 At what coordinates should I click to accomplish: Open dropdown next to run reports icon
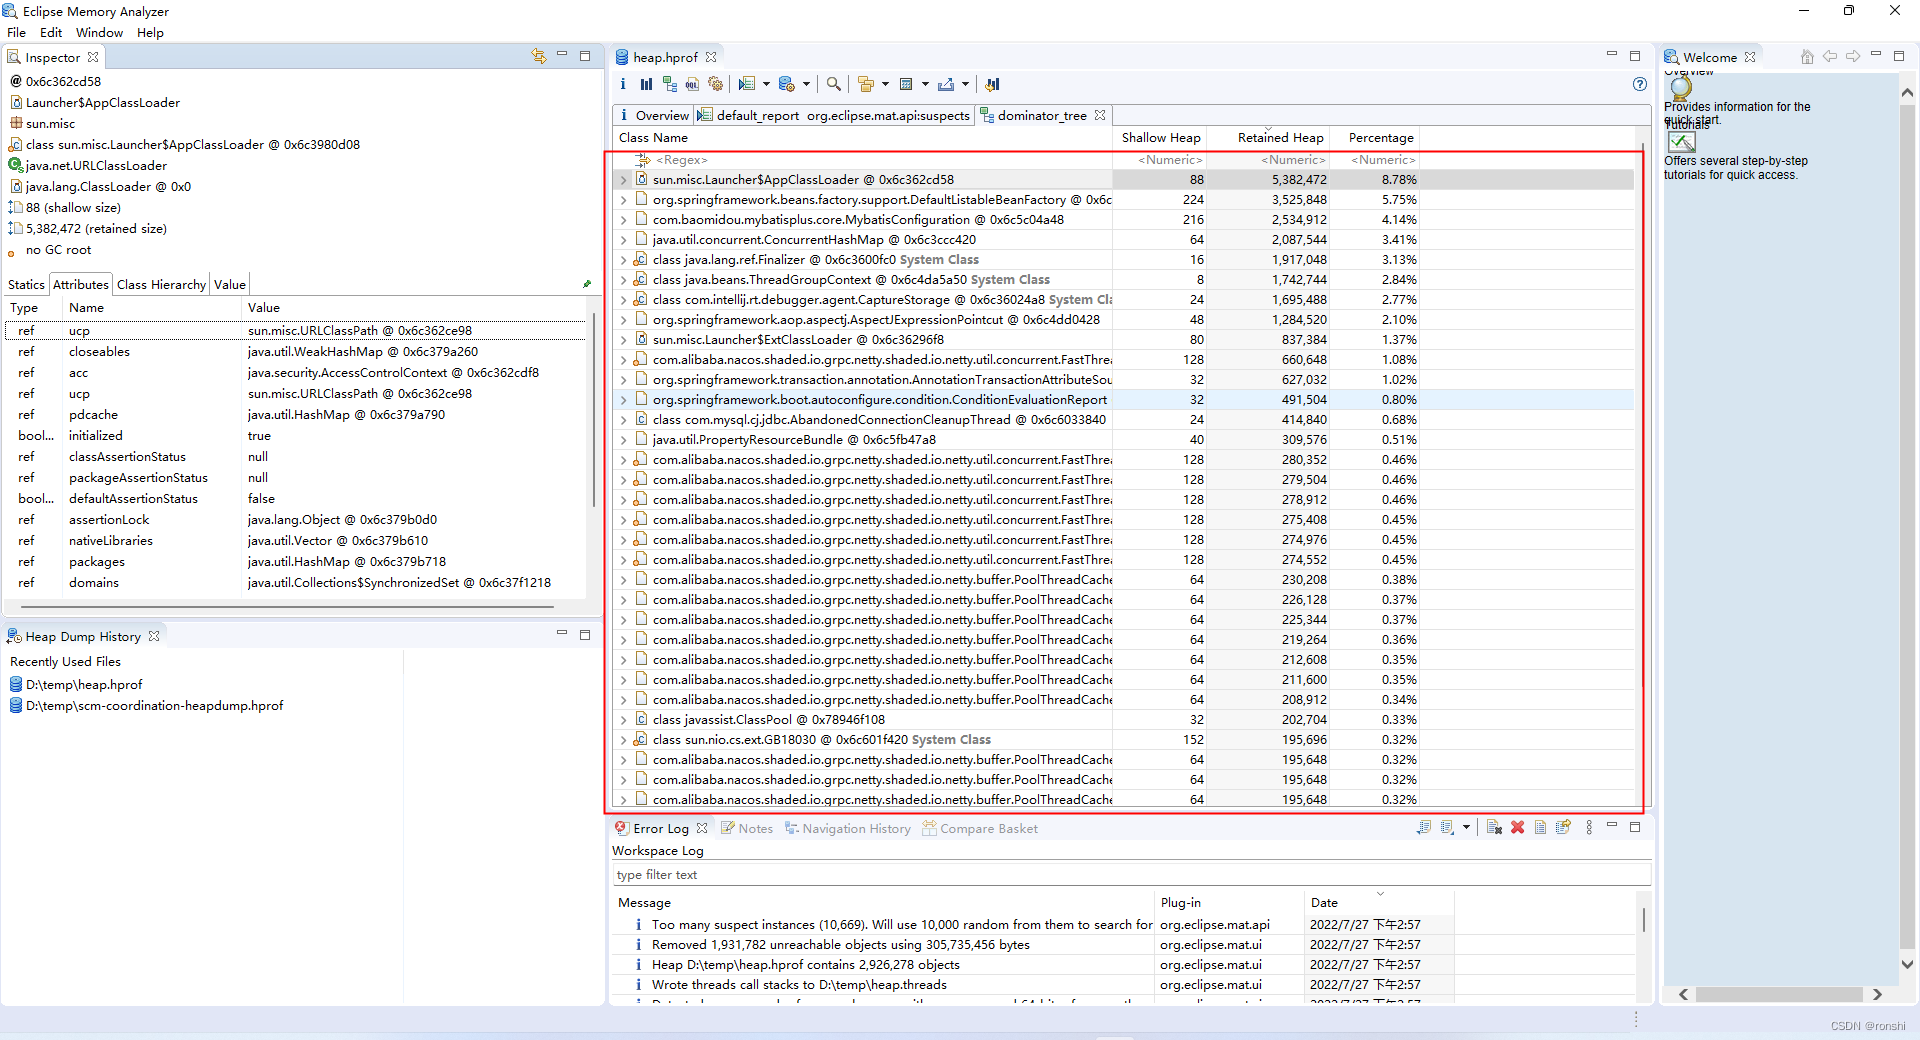pos(766,84)
